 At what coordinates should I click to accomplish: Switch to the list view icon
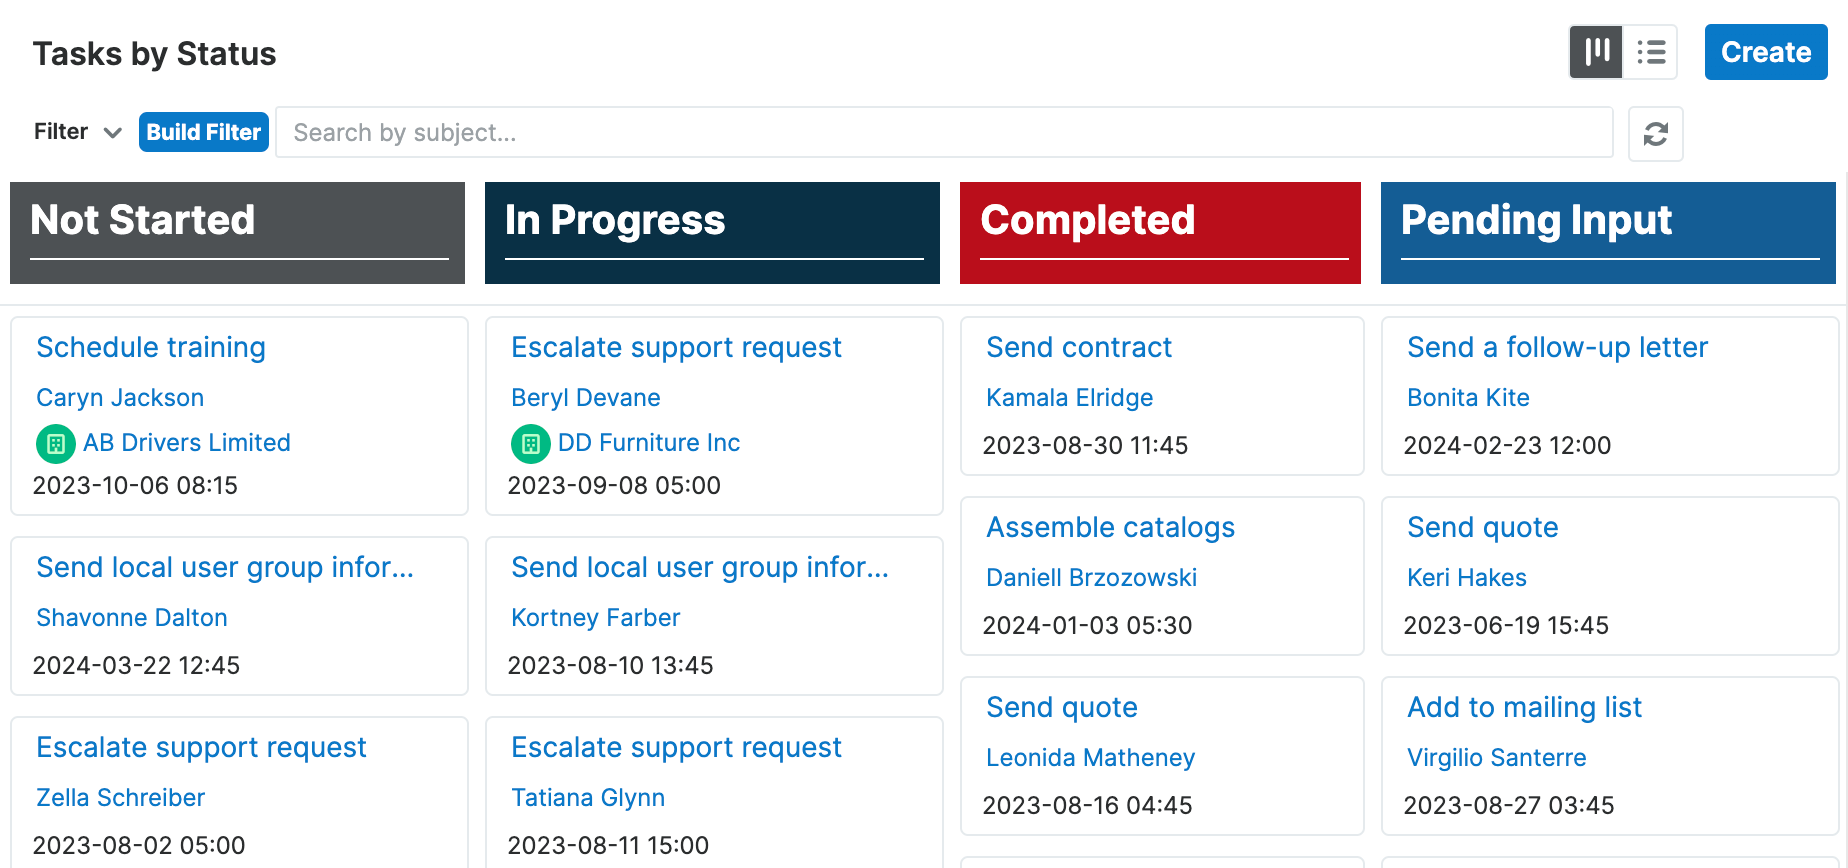[x=1651, y=52]
